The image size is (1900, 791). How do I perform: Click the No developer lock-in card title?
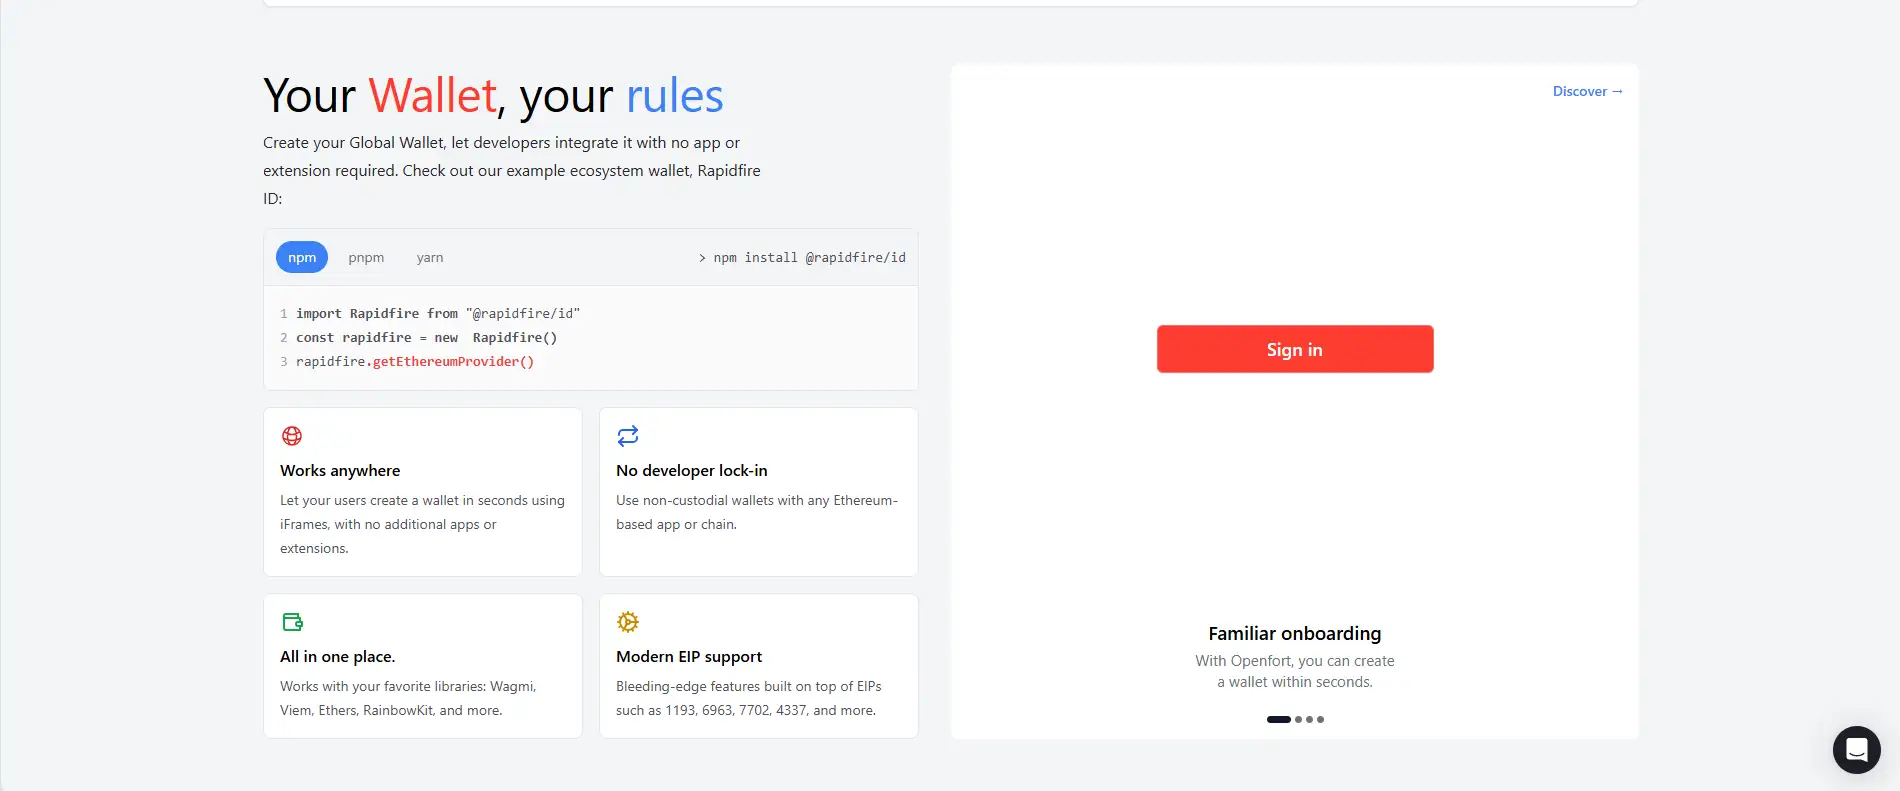pyautogui.click(x=692, y=471)
